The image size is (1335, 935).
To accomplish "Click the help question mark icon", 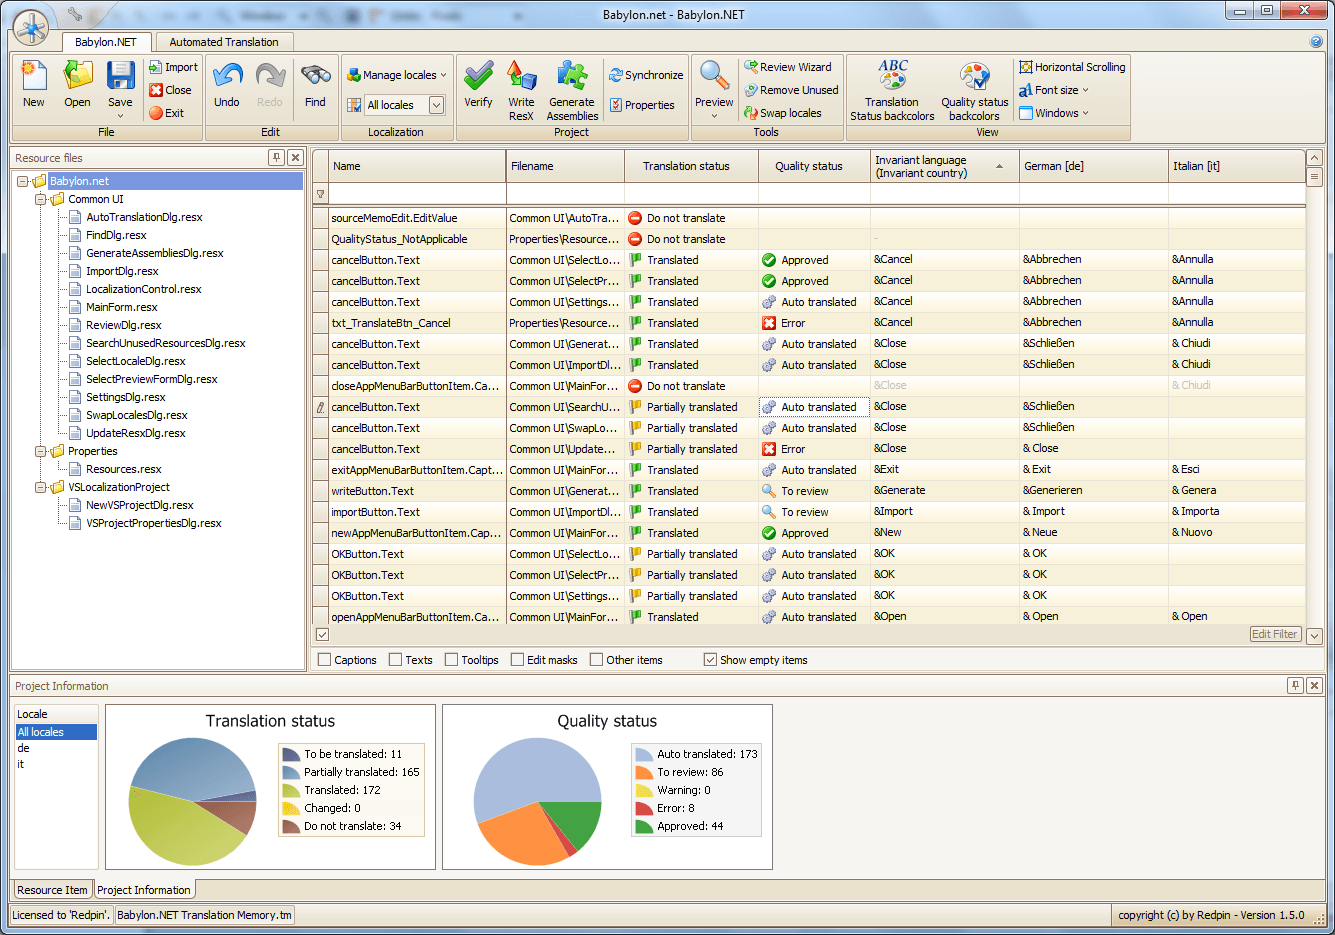I will (1316, 41).
